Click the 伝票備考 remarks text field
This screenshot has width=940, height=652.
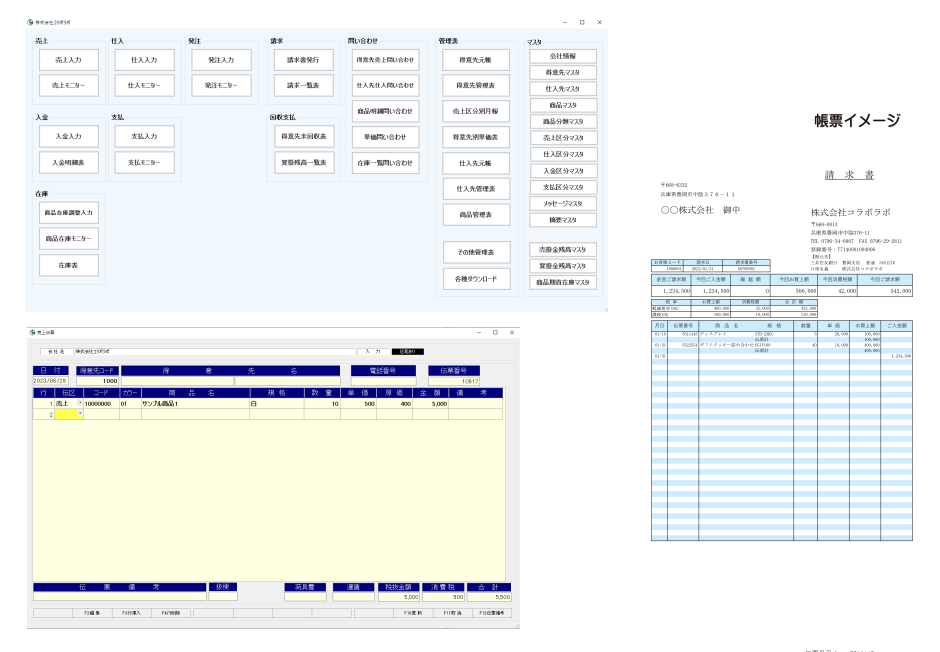[118, 597]
